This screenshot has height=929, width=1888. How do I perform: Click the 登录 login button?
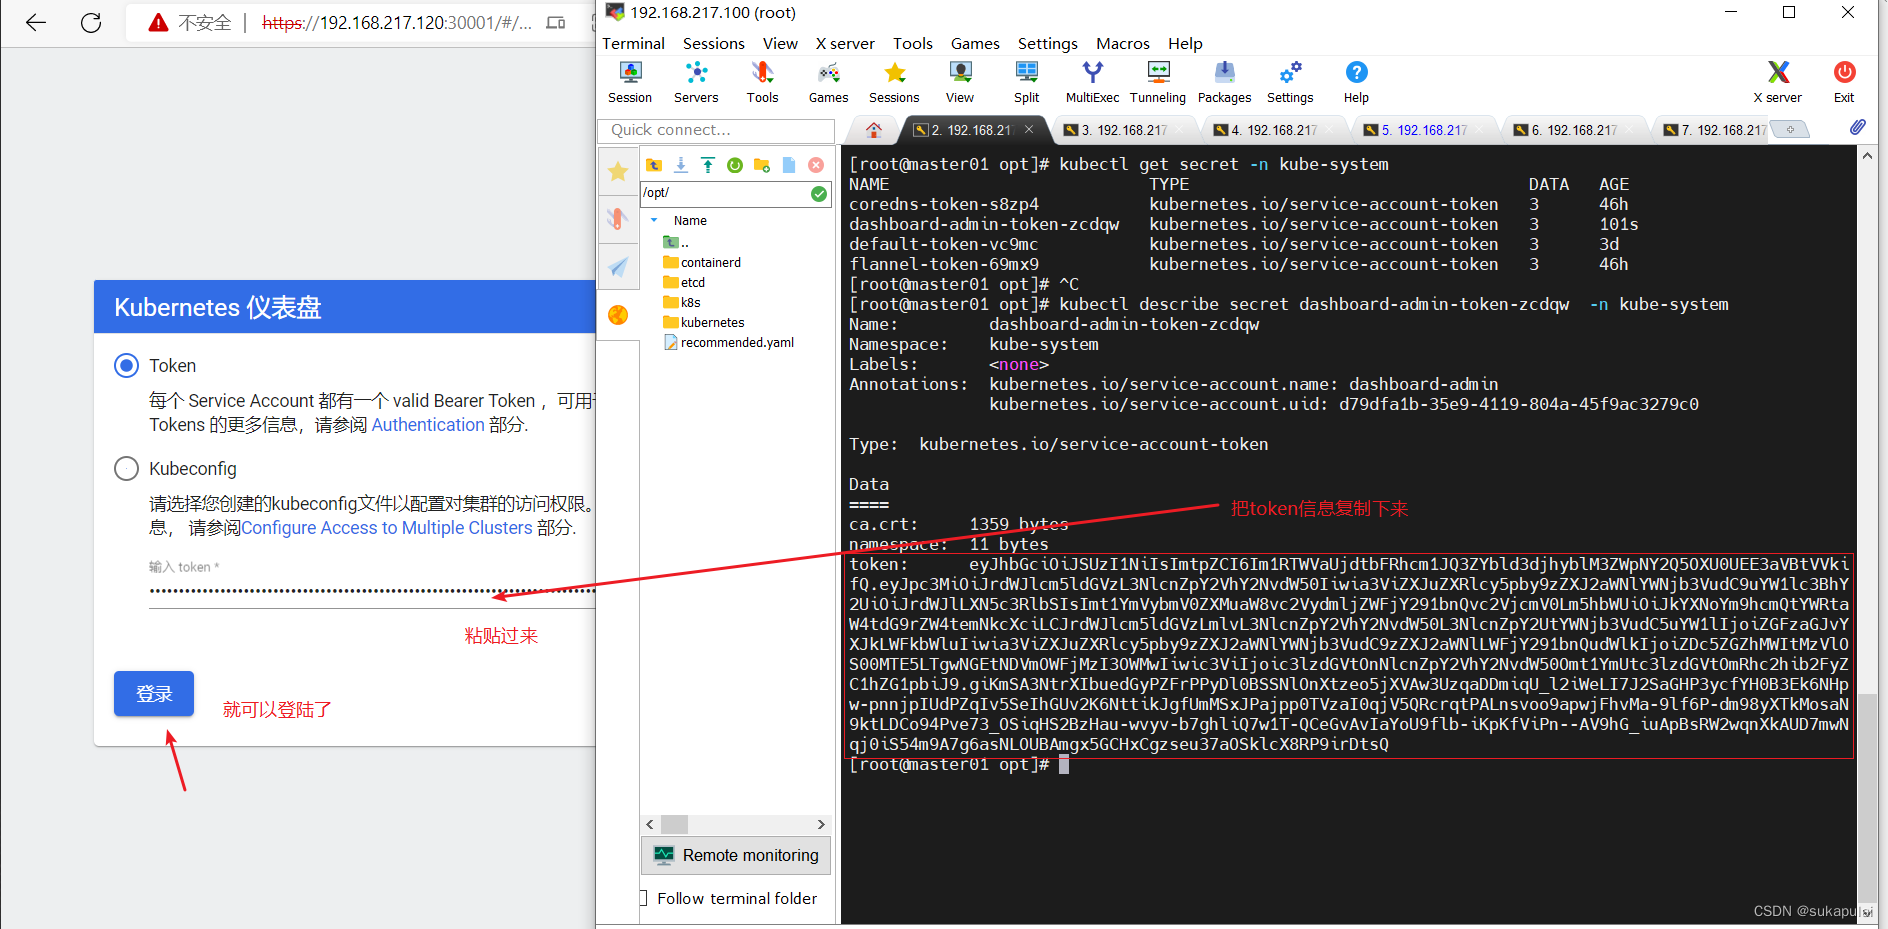point(154,693)
